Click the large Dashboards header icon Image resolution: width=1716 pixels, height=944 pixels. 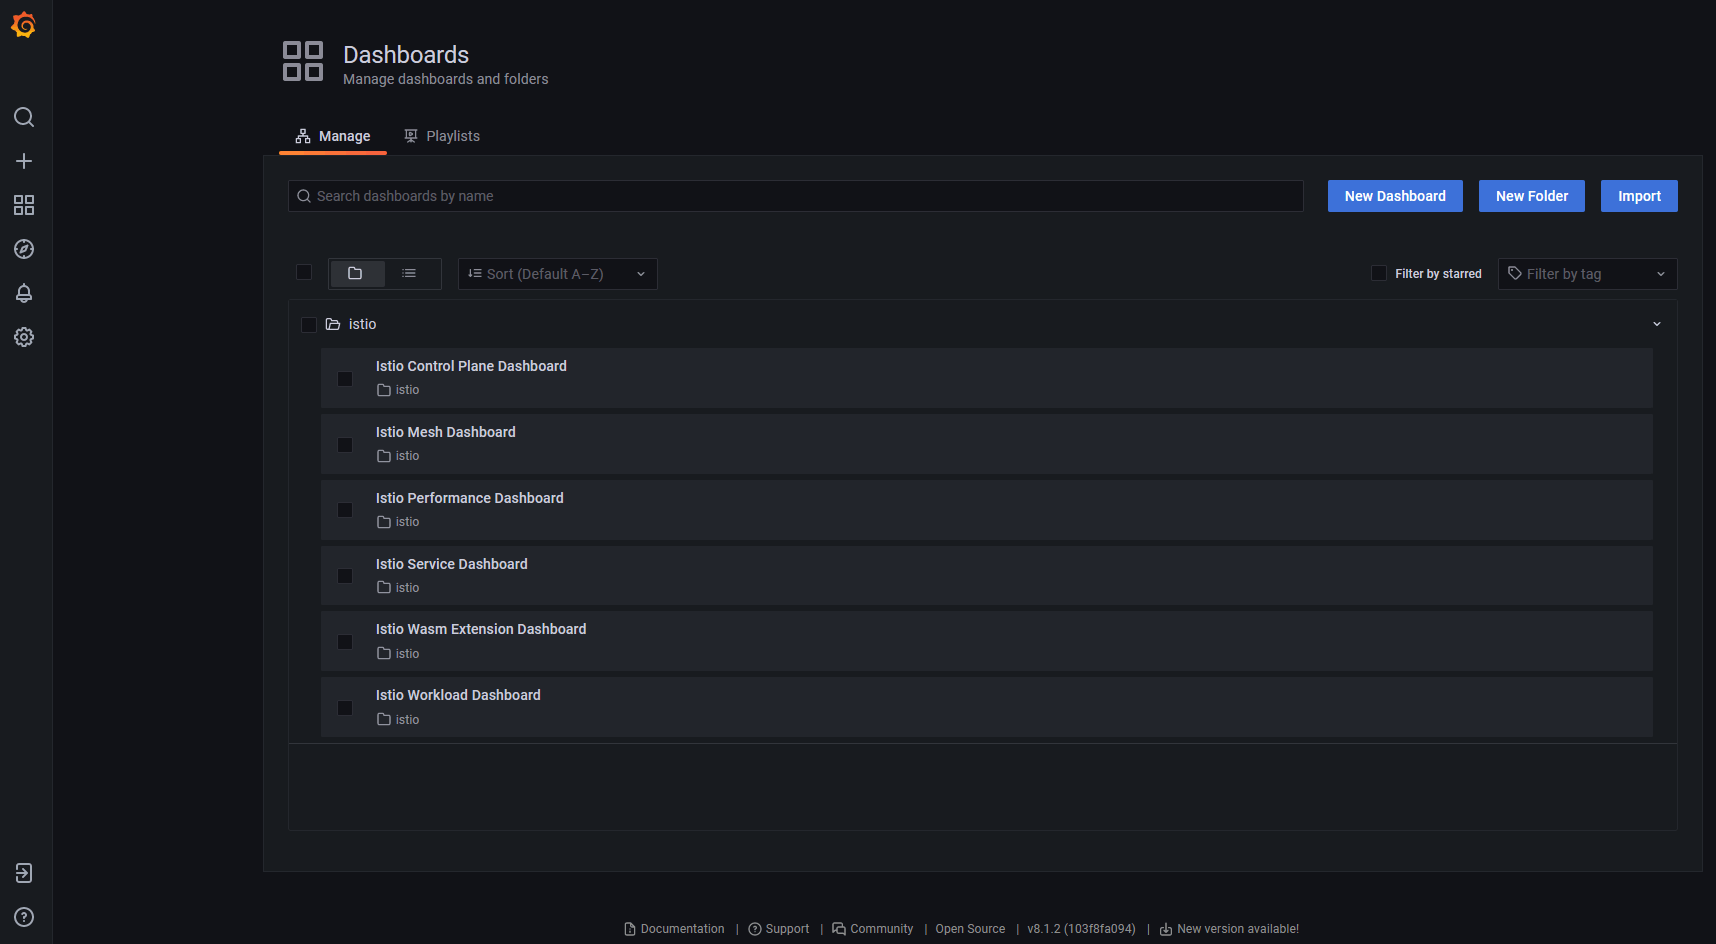pos(303,61)
